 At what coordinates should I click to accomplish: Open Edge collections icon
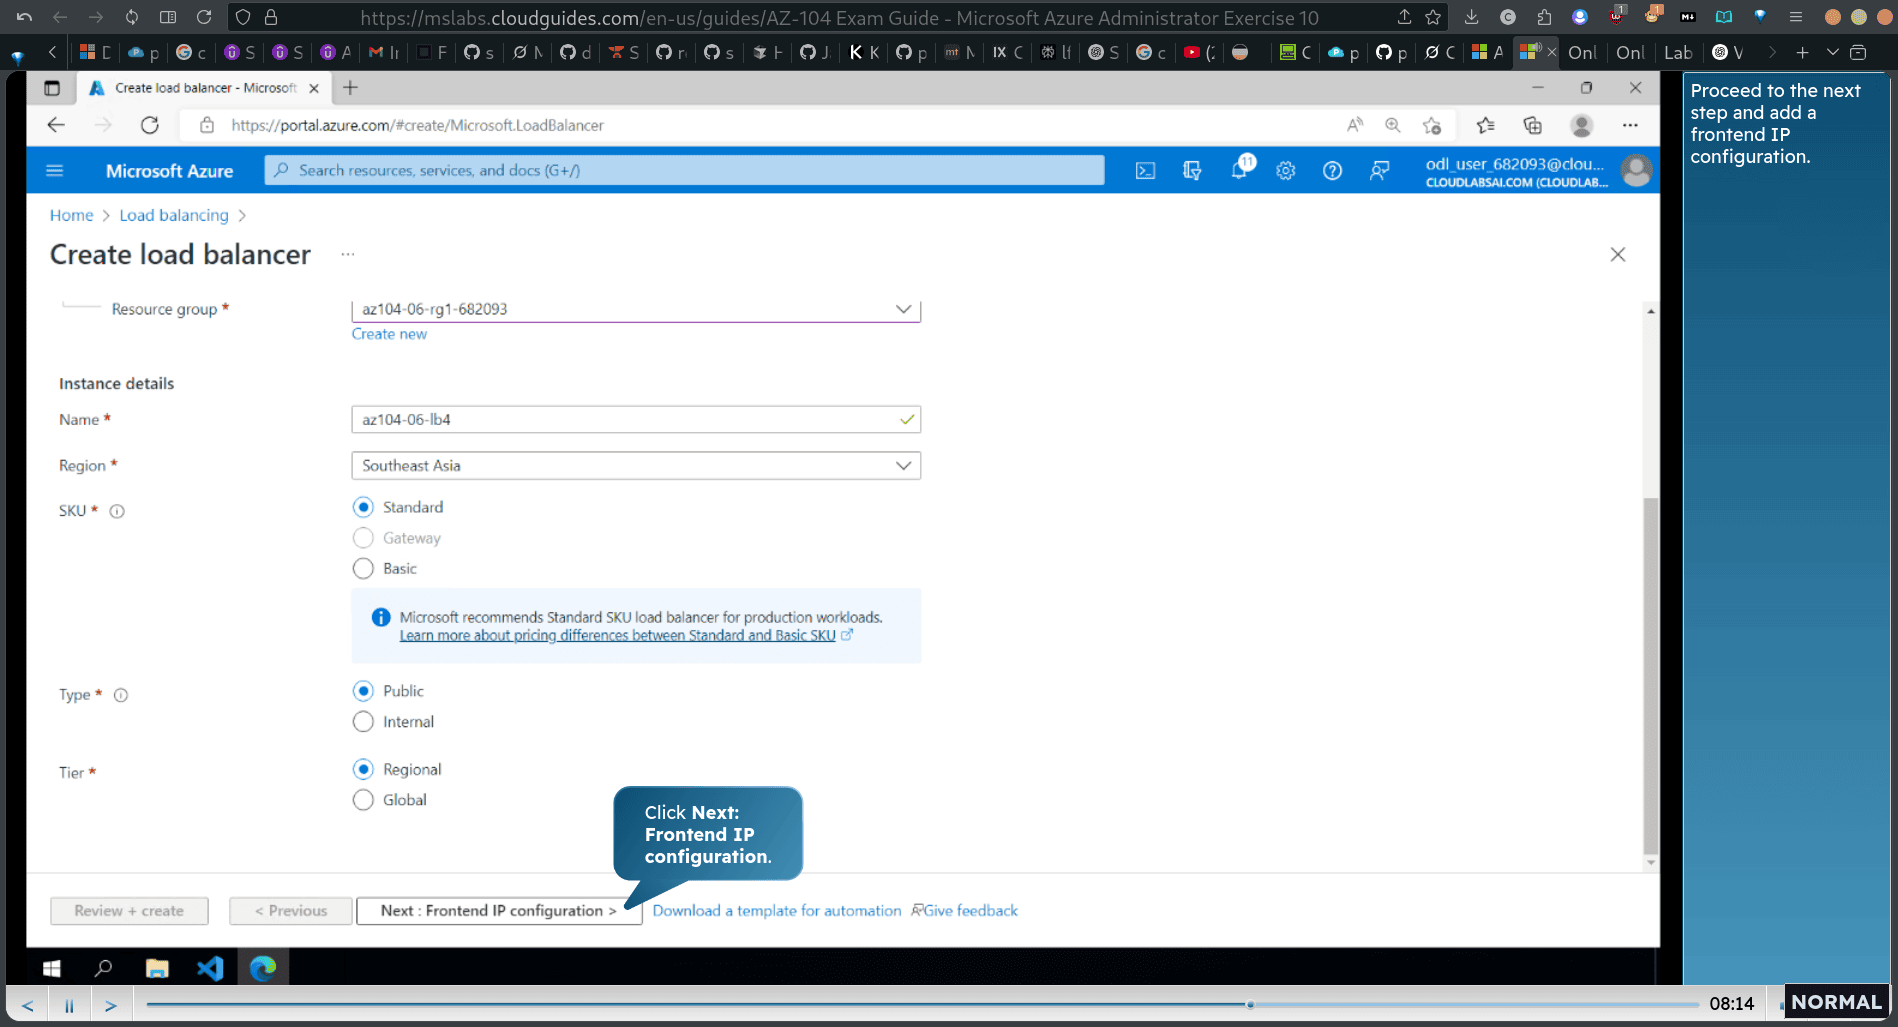[x=1532, y=125]
